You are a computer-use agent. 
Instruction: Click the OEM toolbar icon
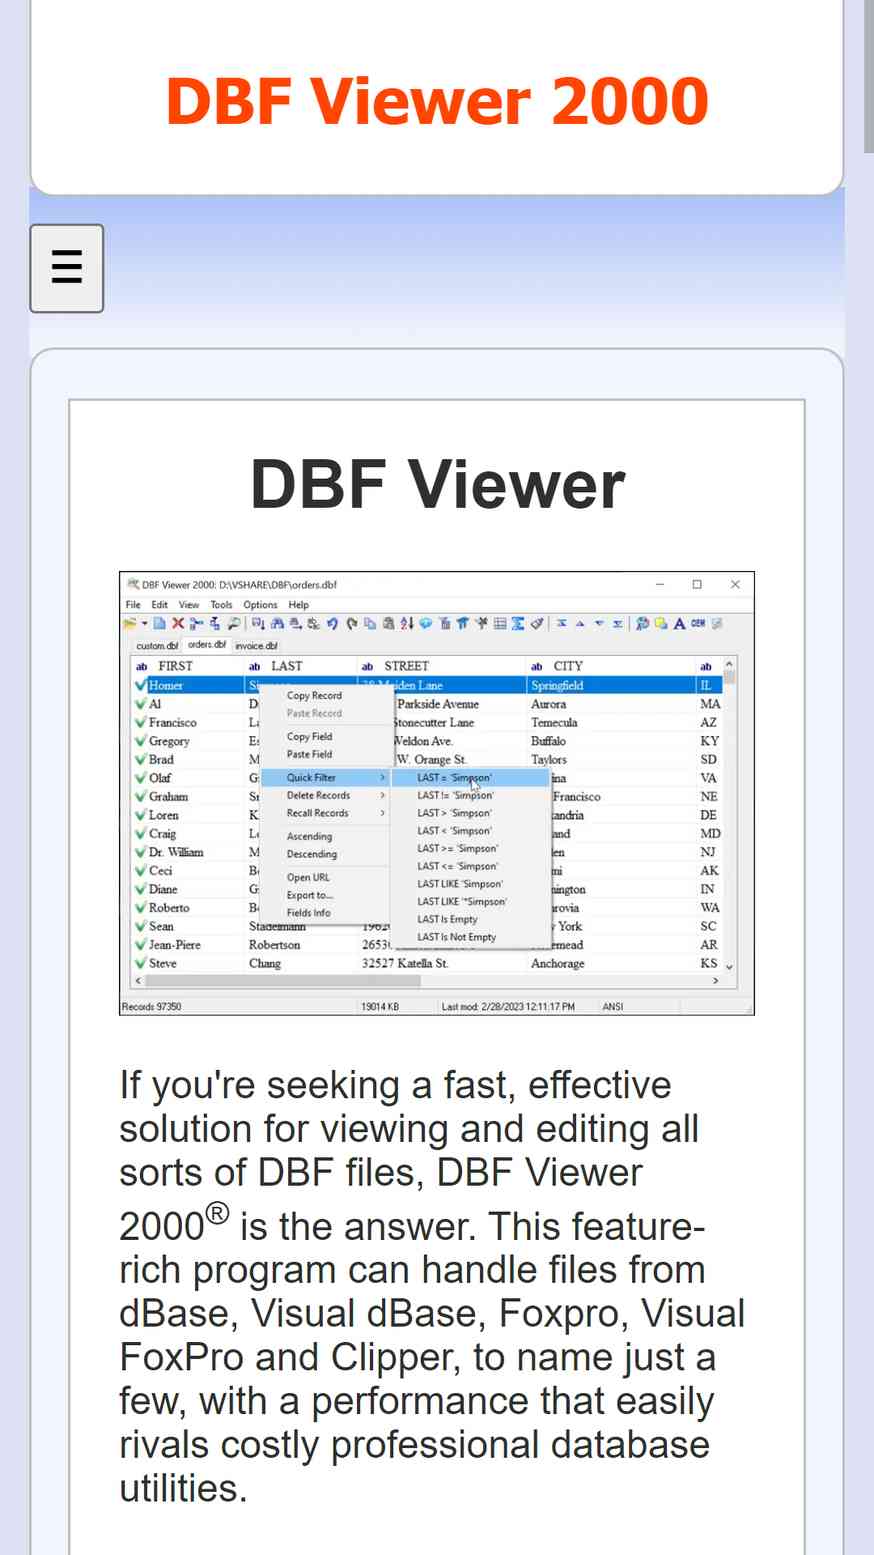coord(698,623)
